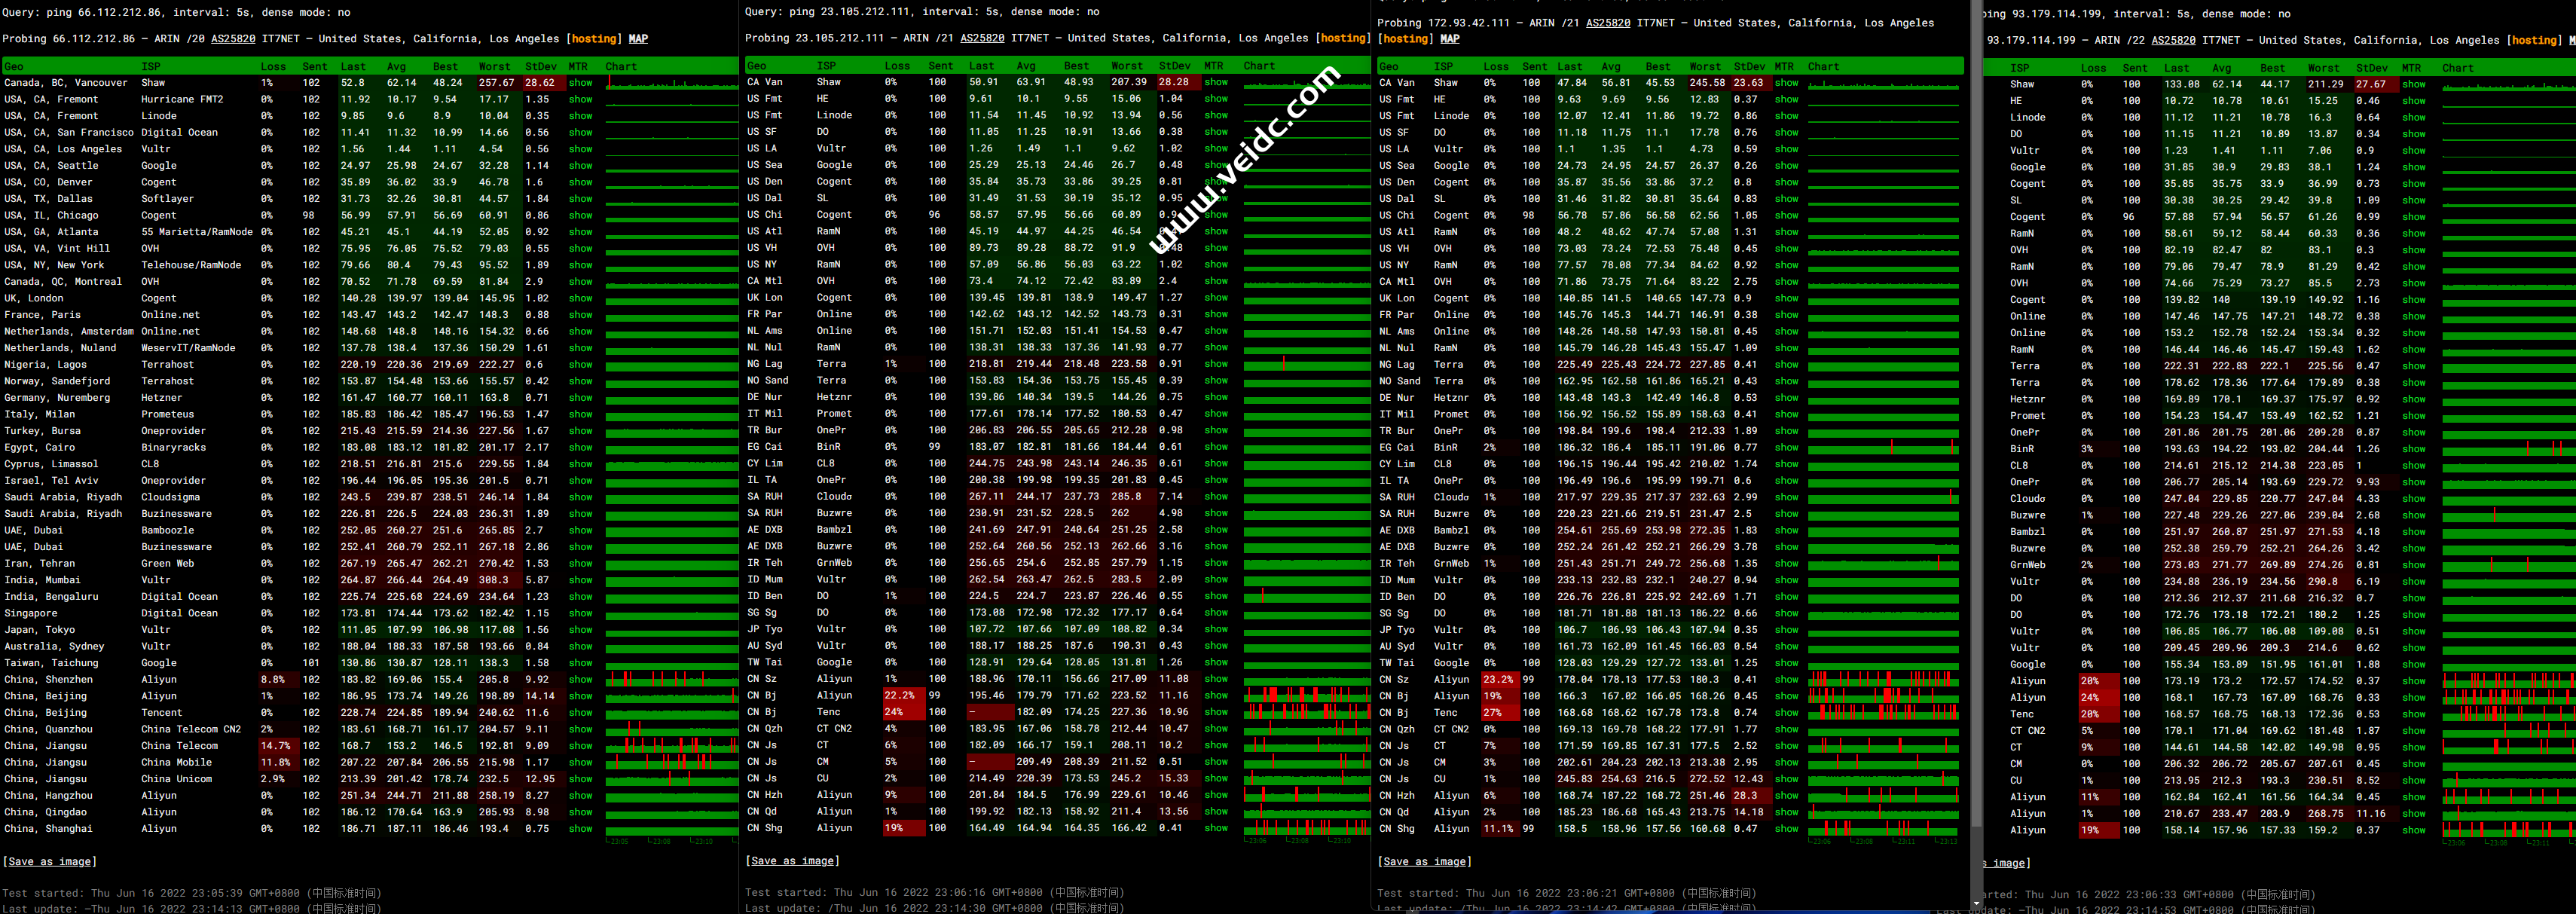Save 66.112.212.86 results as image
This screenshot has height=914, width=2576.
pyautogui.click(x=50, y=861)
